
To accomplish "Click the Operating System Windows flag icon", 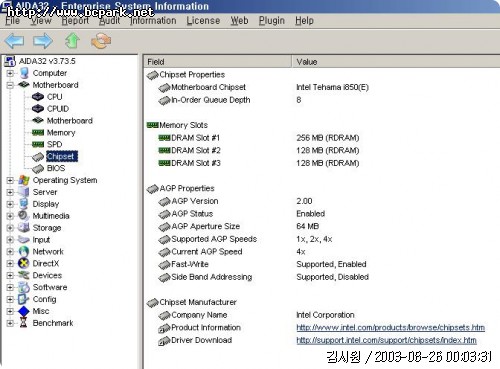I will pos(24,180).
